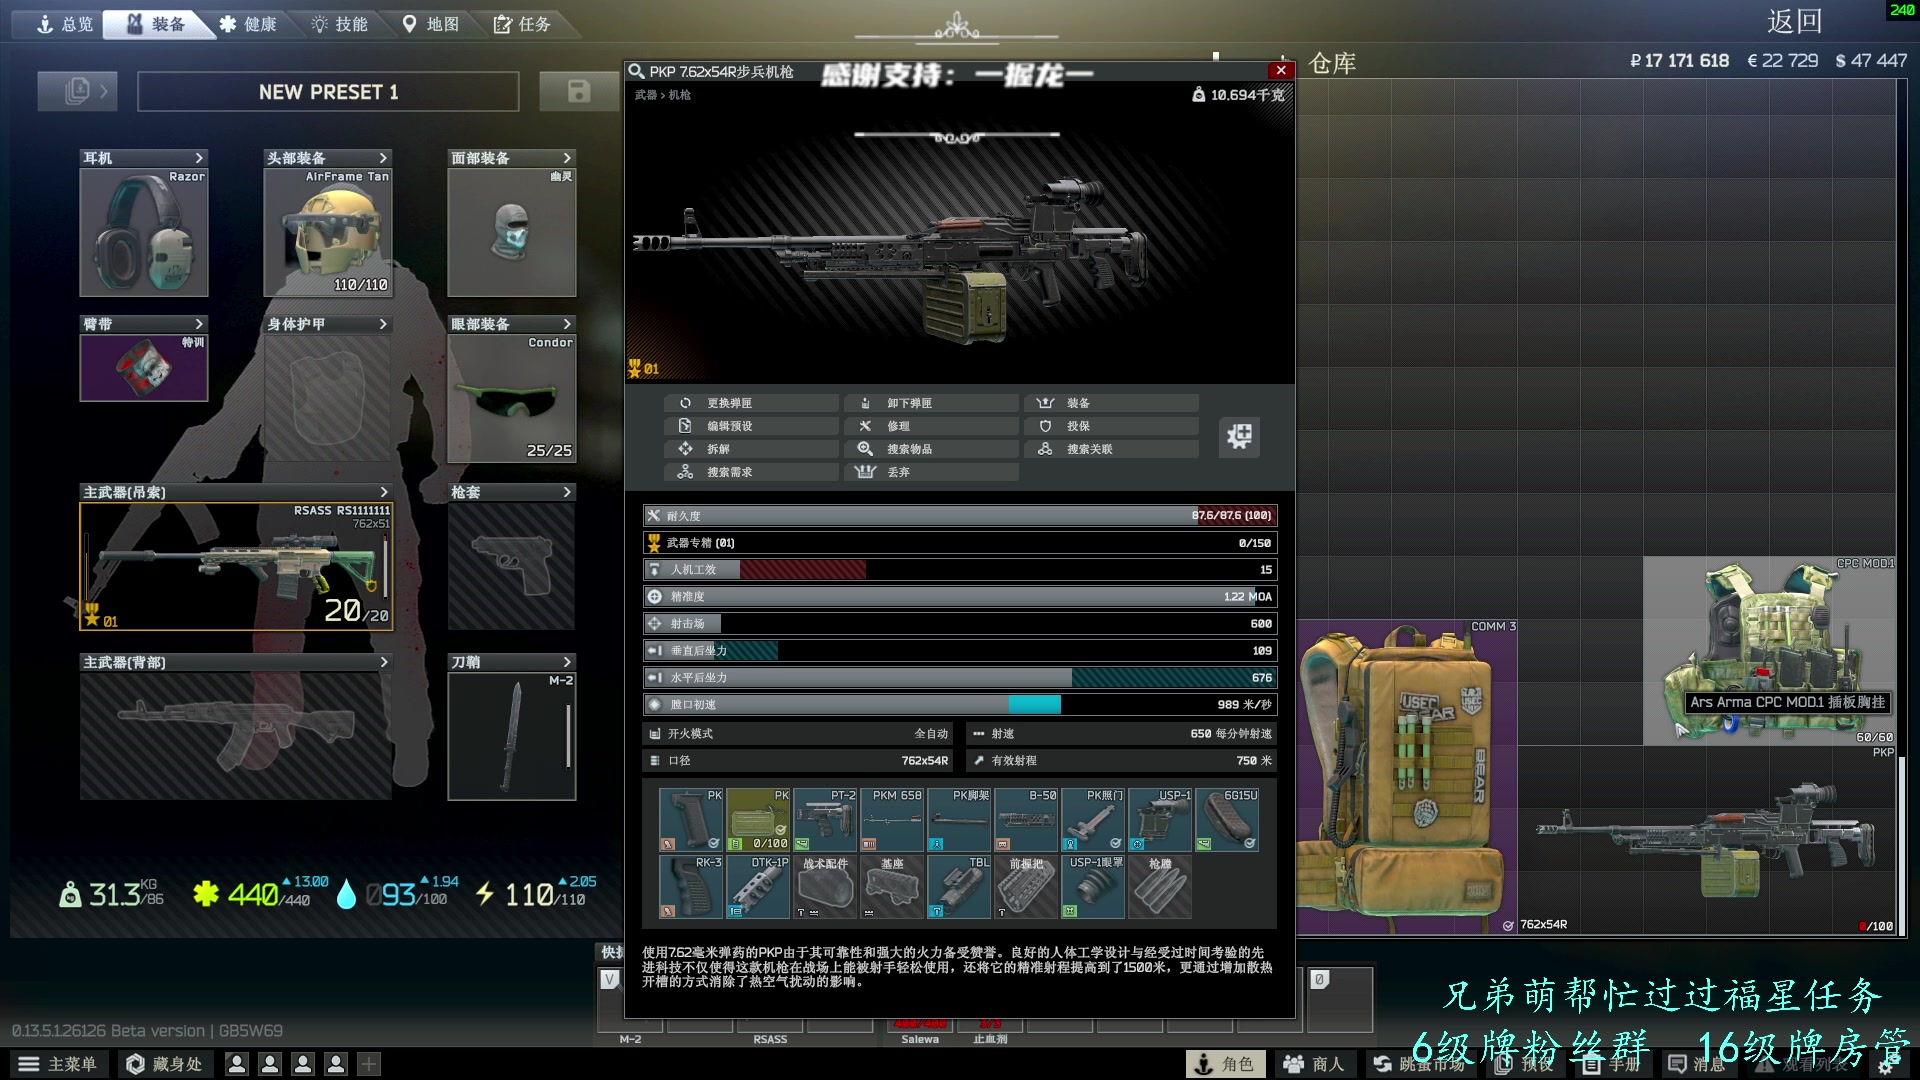
Task: Choose 更换弹匣 reload magazine action
Action: pyautogui.click(x=752, y=403)
